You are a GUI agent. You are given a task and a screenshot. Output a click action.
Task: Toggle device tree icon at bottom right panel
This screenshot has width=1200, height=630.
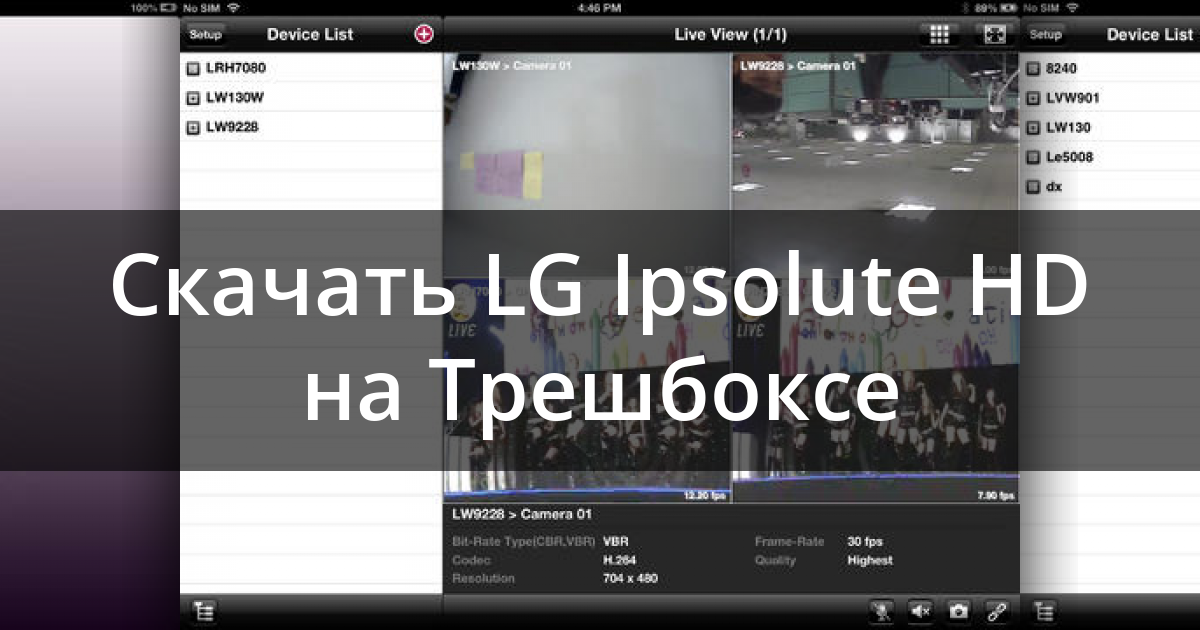[x=1044, y=611]
